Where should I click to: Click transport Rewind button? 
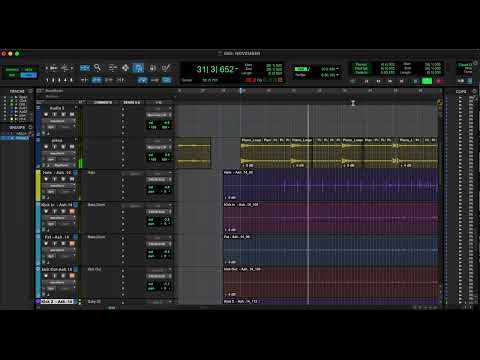point(378,81)
